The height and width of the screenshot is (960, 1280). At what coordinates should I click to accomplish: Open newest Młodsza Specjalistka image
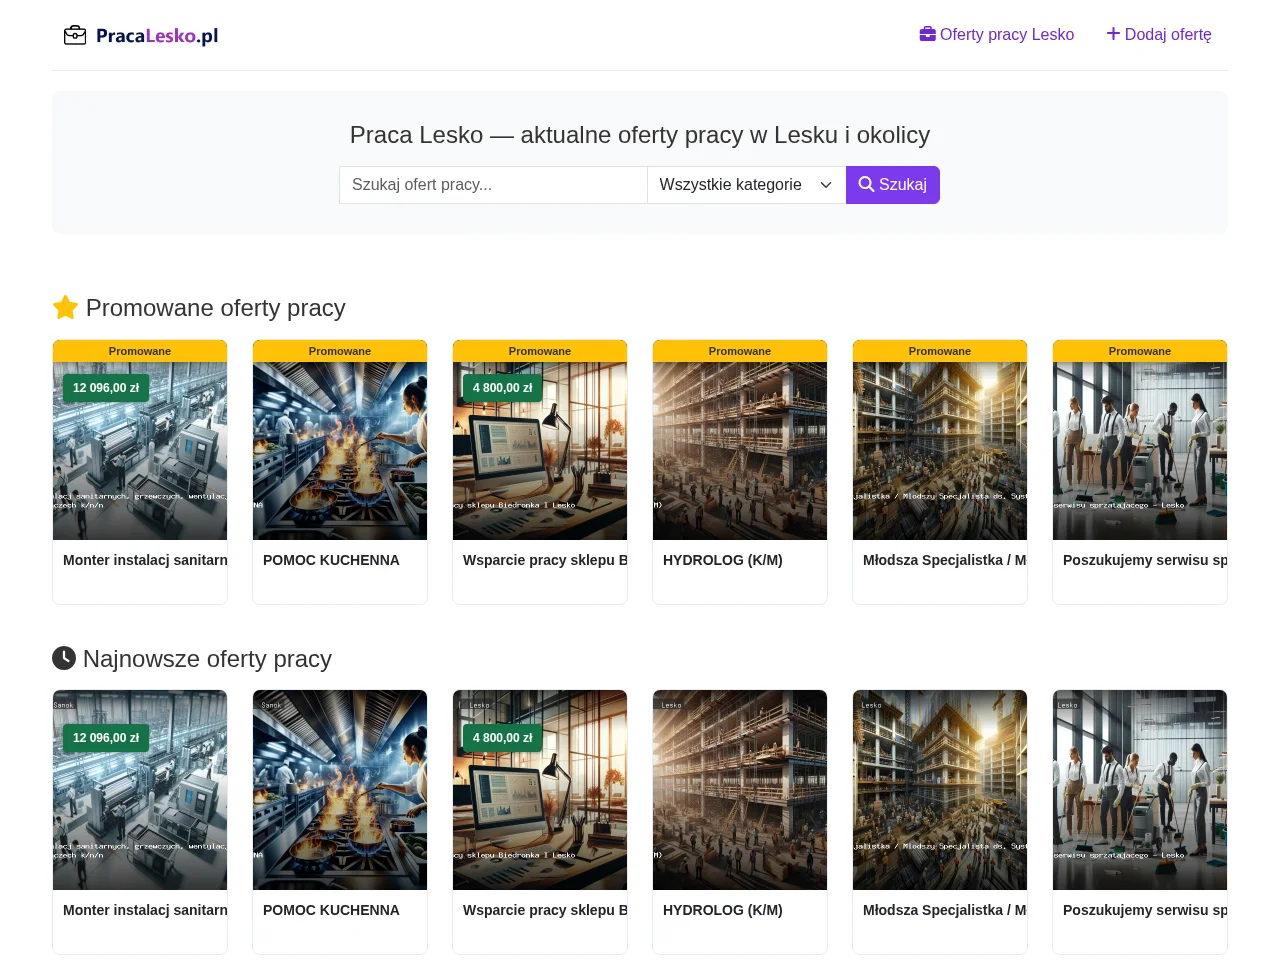[940, 790]
